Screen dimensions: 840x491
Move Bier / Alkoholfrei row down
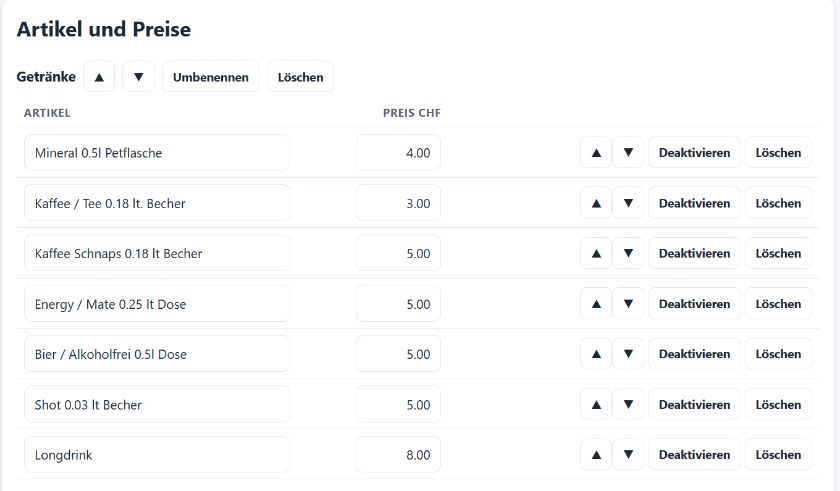point(628,354)
